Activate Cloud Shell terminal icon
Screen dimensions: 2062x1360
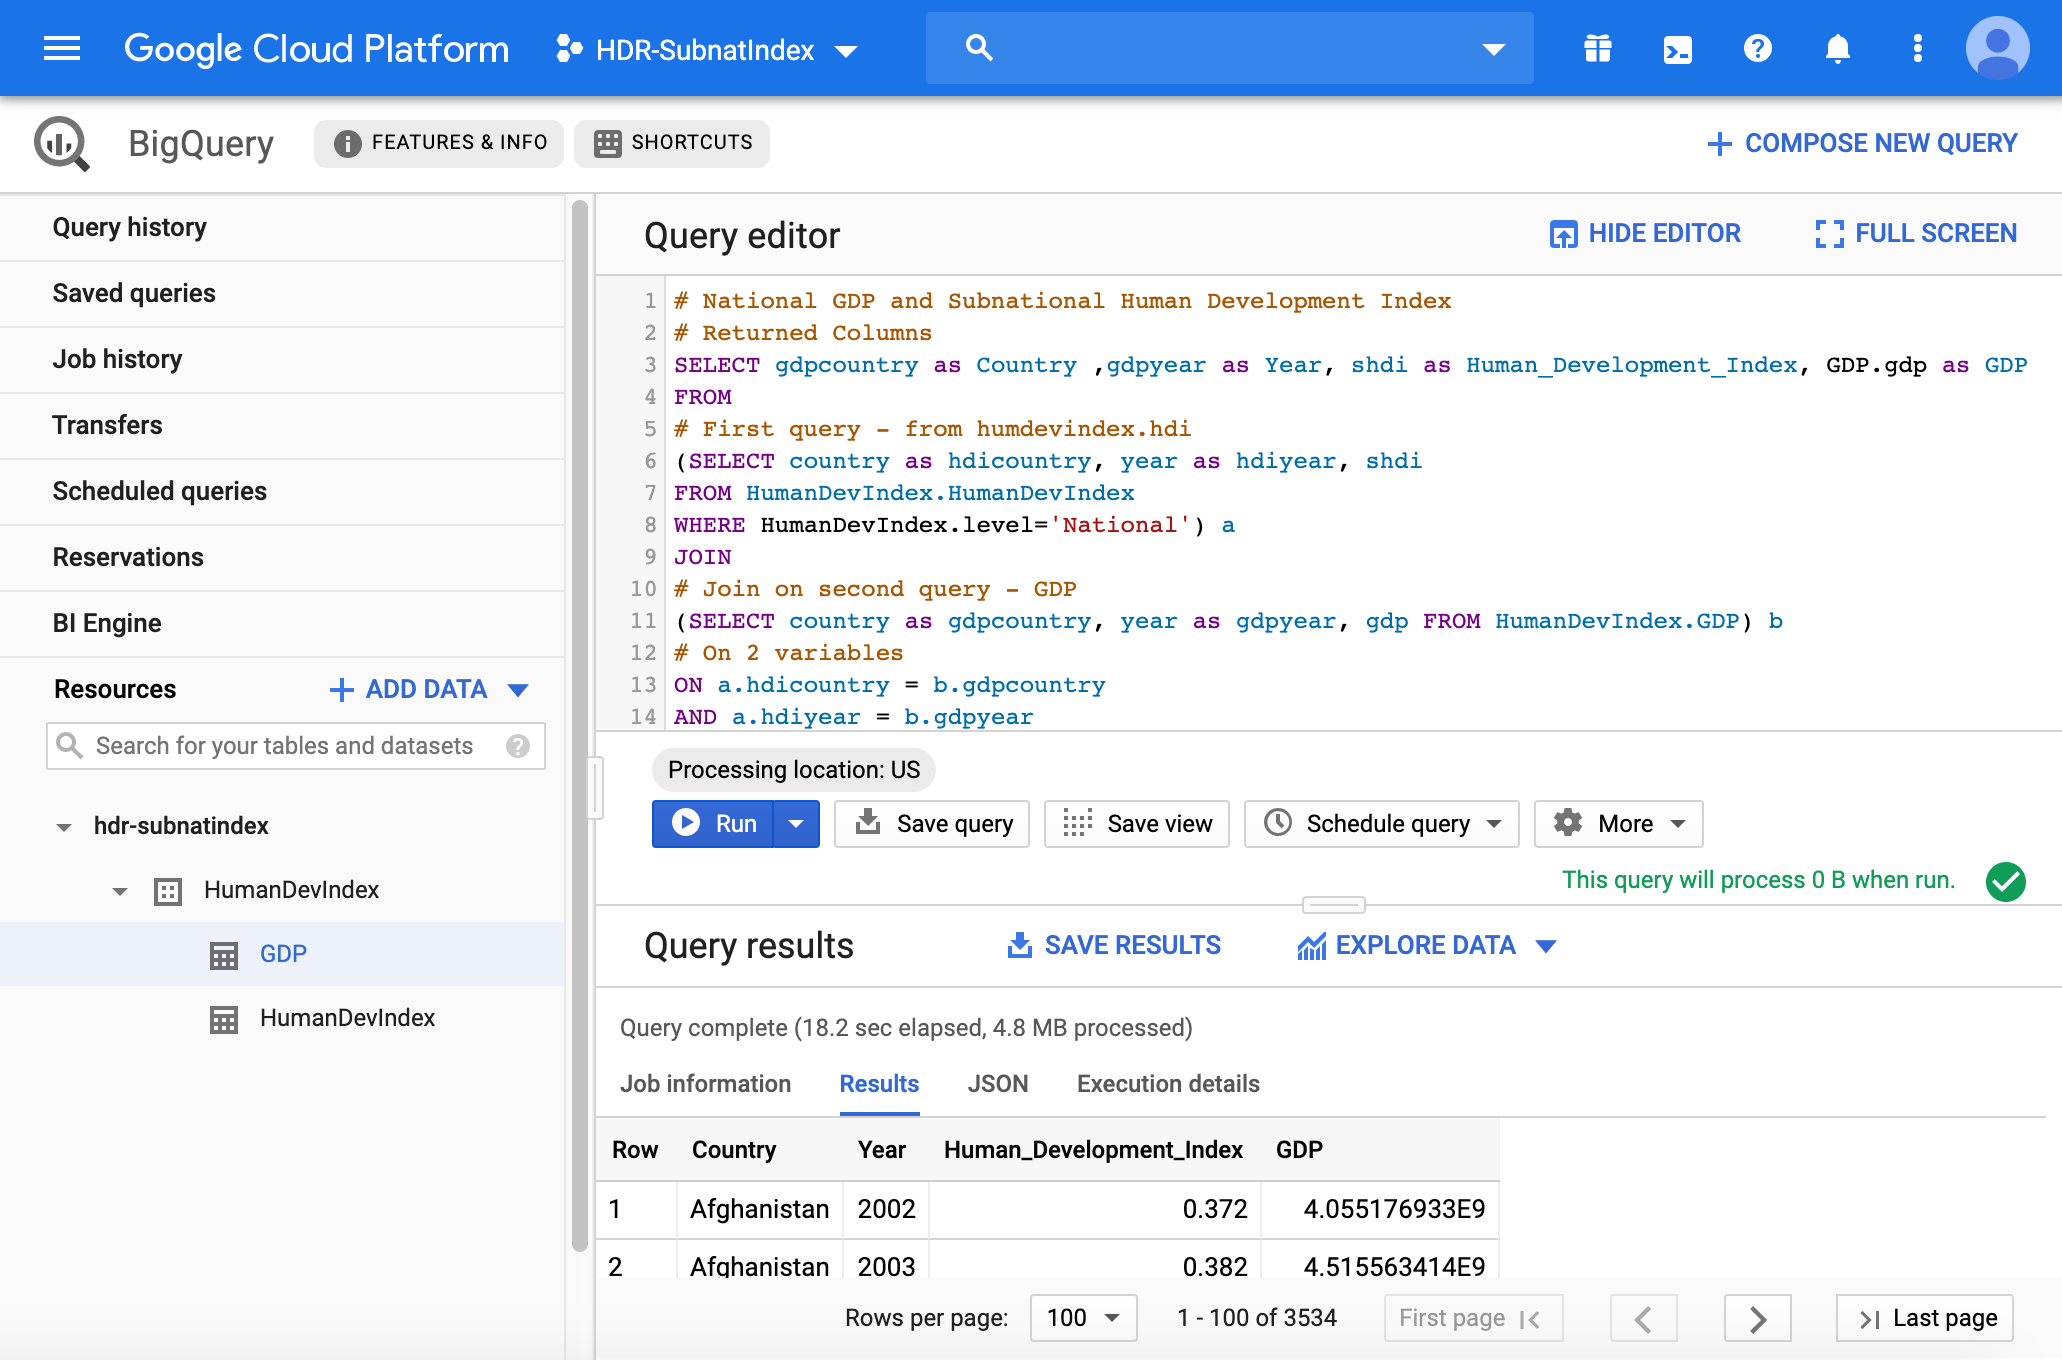1677,48
